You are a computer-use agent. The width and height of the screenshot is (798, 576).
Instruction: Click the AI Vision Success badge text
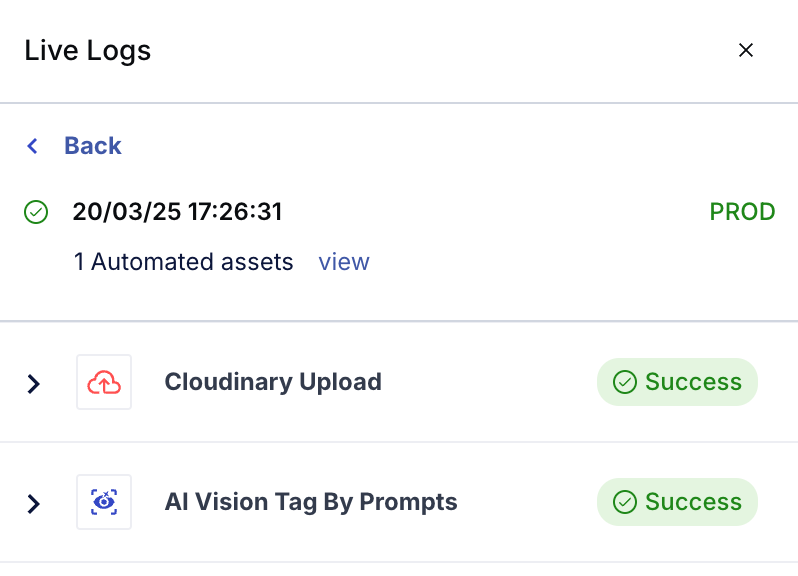point(693,502)
